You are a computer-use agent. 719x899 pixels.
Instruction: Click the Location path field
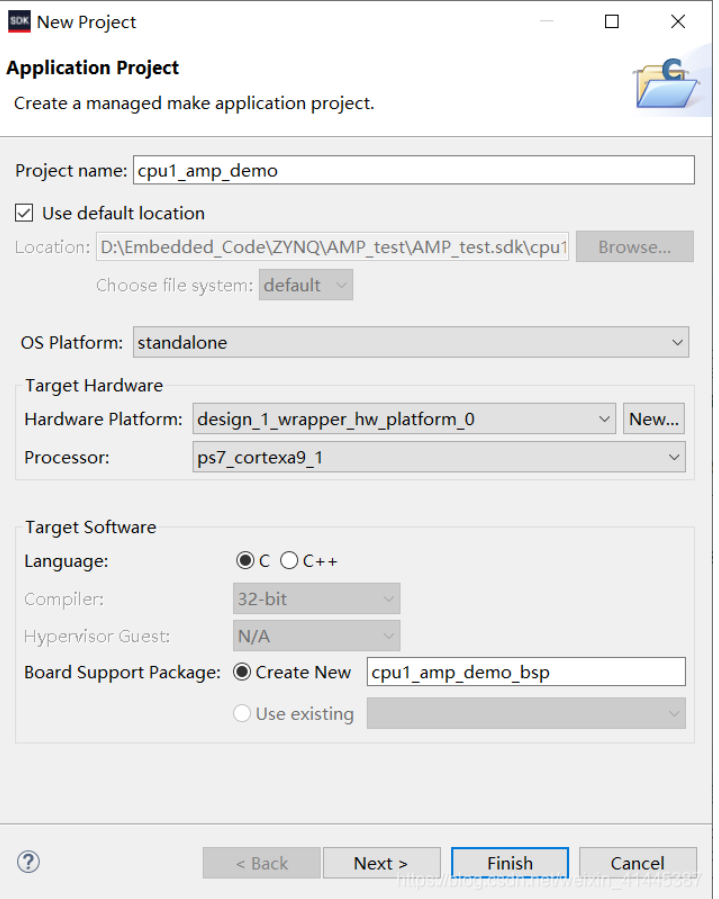(x=333, y=247)
